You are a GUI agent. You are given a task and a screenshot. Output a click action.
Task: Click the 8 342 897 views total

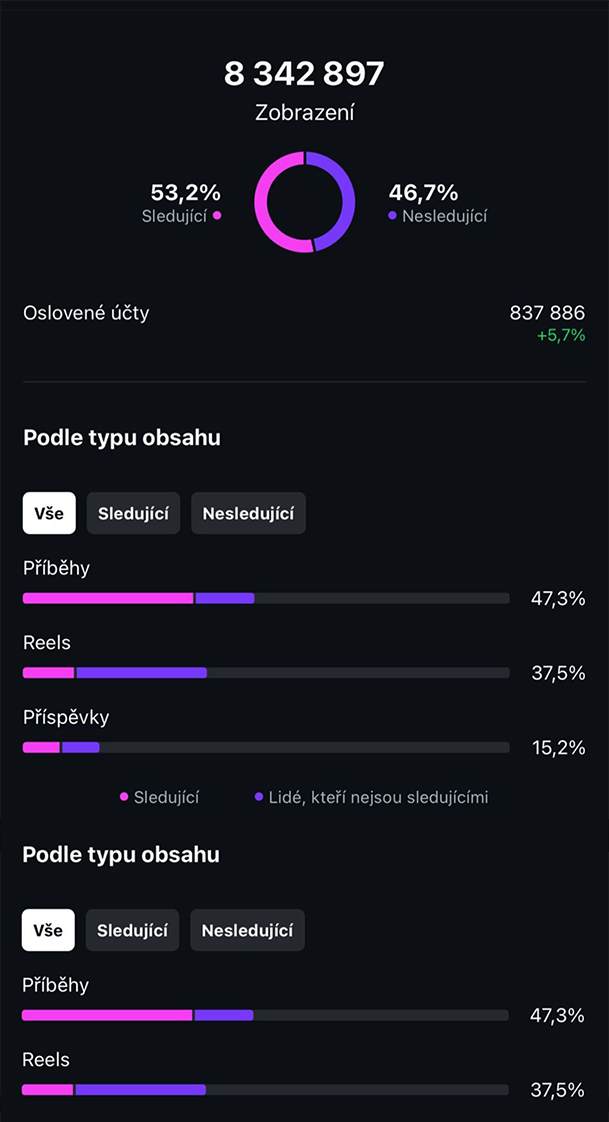(304, 74)
